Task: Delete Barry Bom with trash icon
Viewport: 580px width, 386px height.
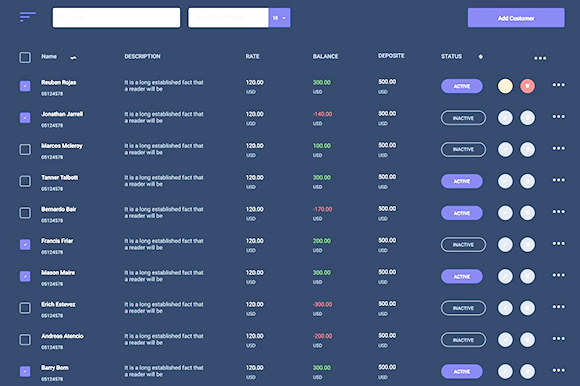Action: coord(527,372)
